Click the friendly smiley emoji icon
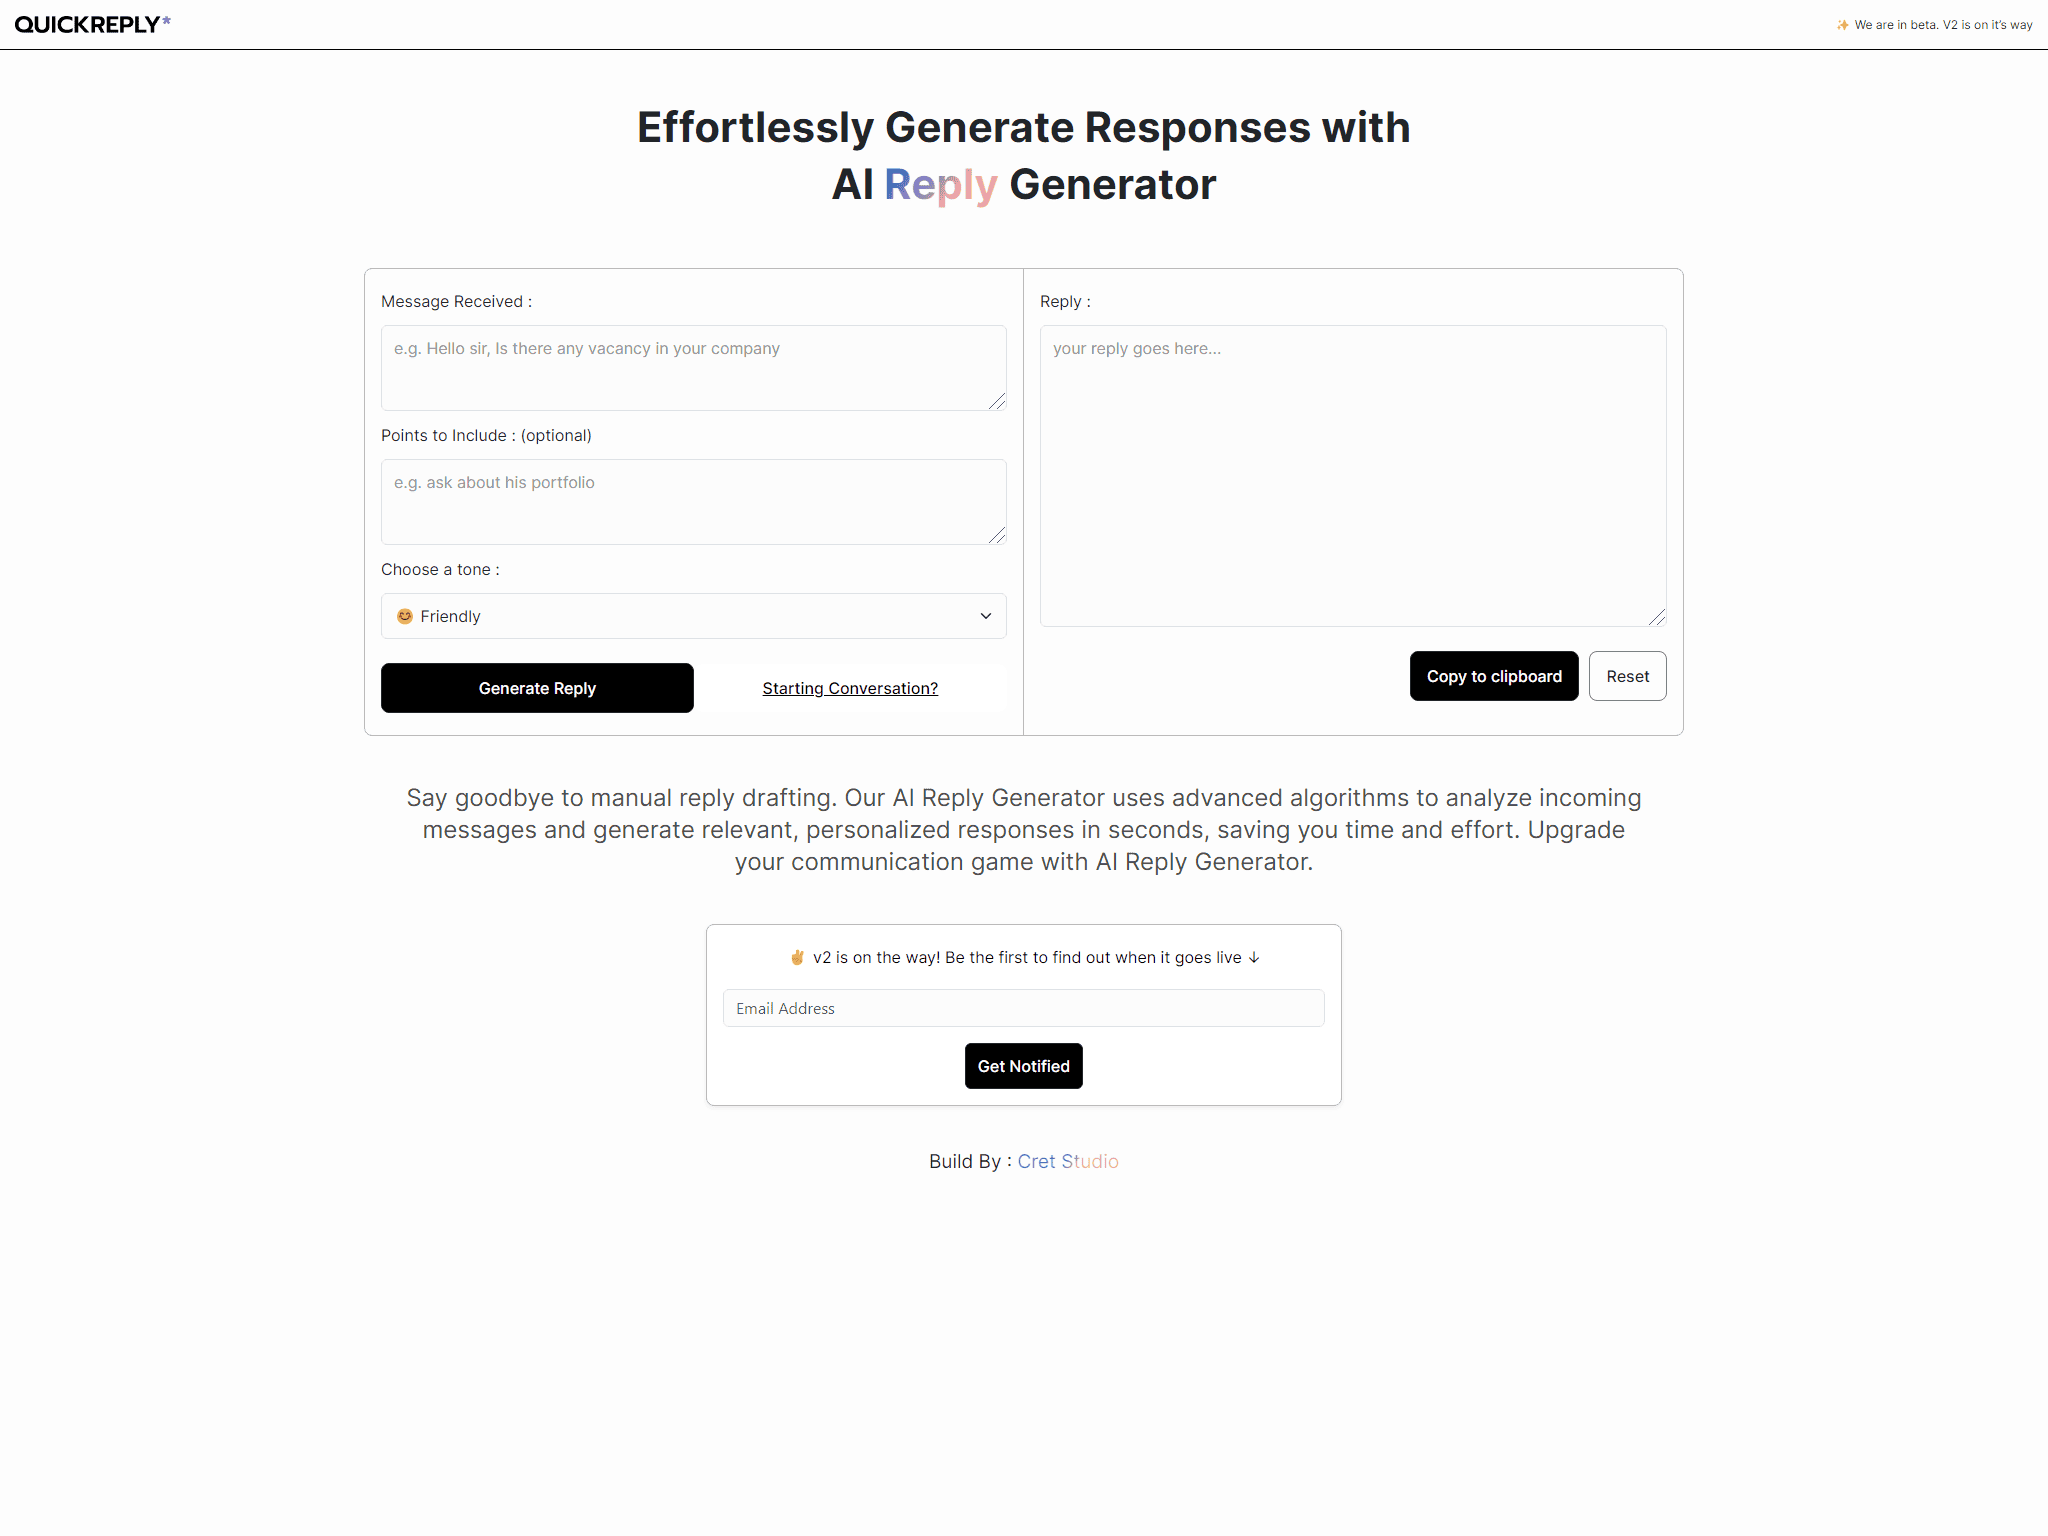This screenshot has width=2048, height=1536. (x=405, y=616)
